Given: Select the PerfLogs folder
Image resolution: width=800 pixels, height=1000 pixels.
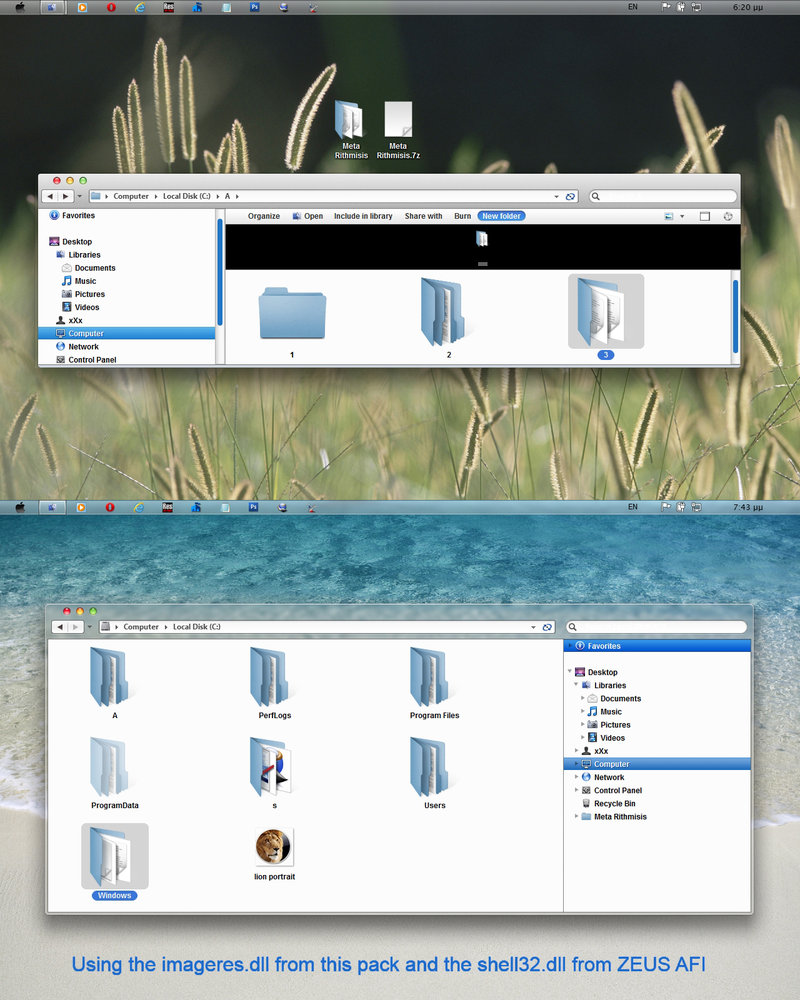Looking at the screenshot, I should [x=274, y=683].
